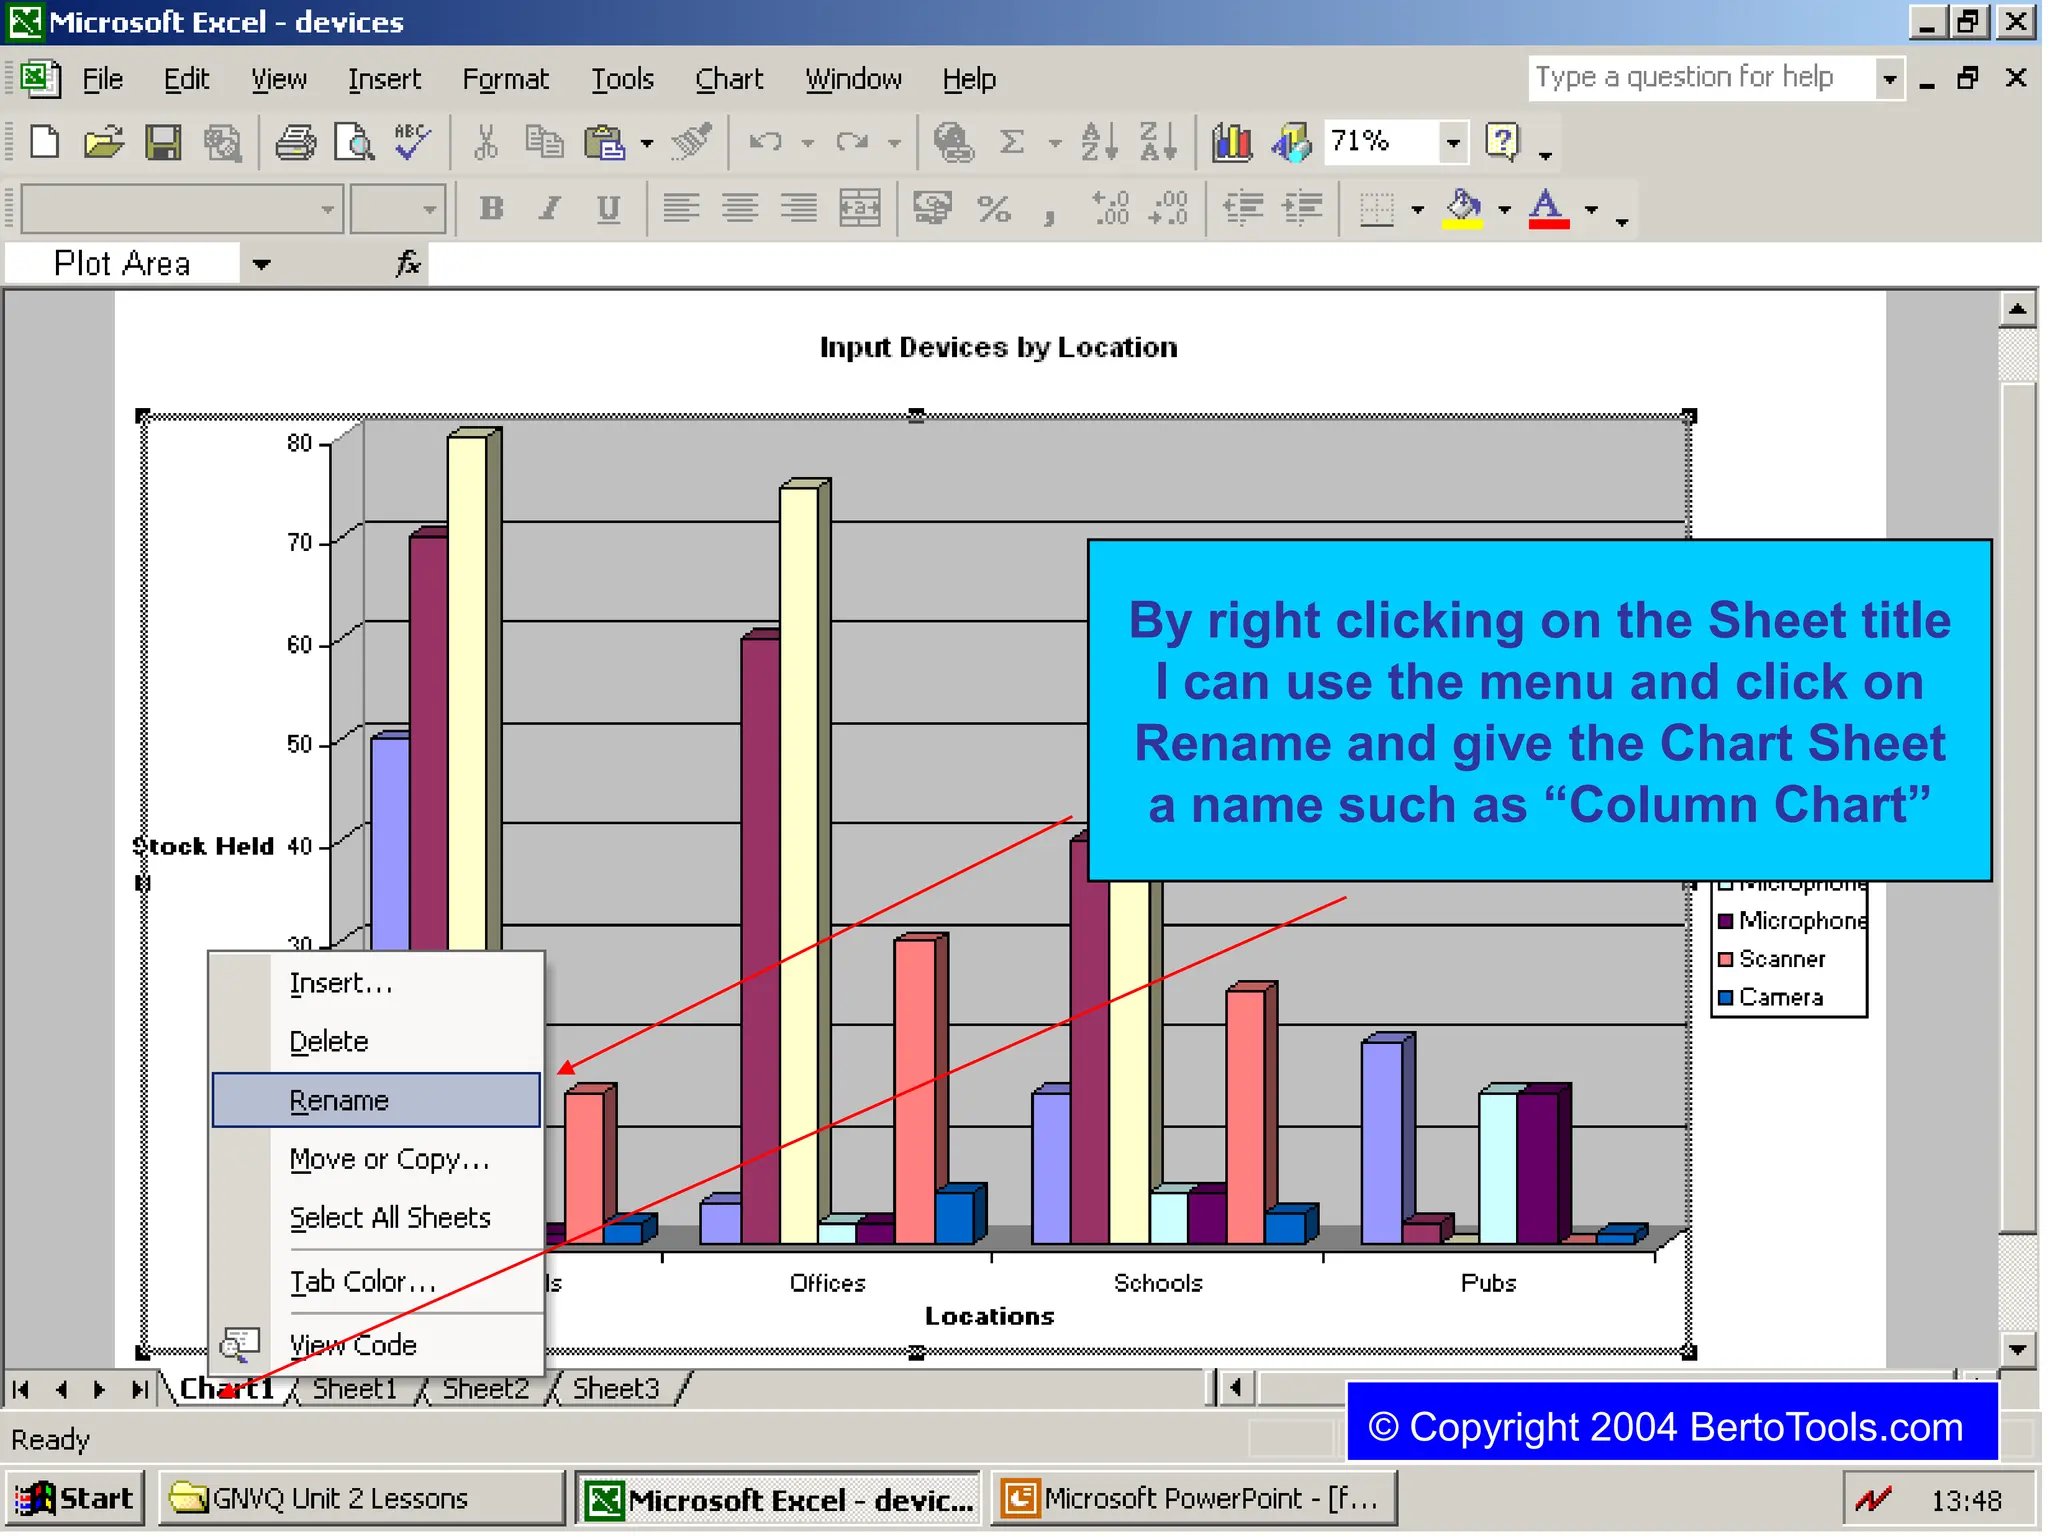This screenshot has width=2048, height=1536.
Task: Toggle Align Right
Action: (x=799, y=209)
